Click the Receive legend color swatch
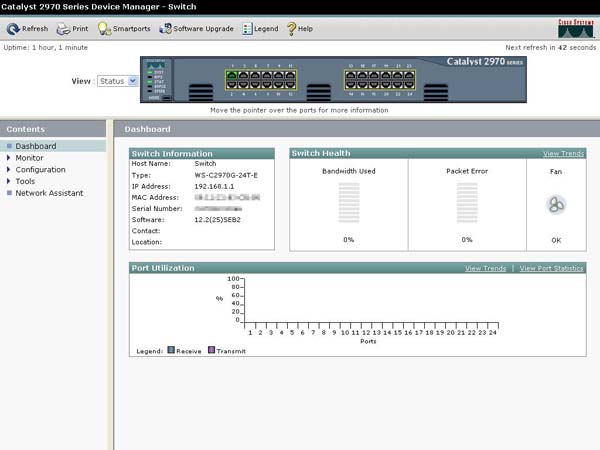The image size is (600, 450). tap(171, 350)
